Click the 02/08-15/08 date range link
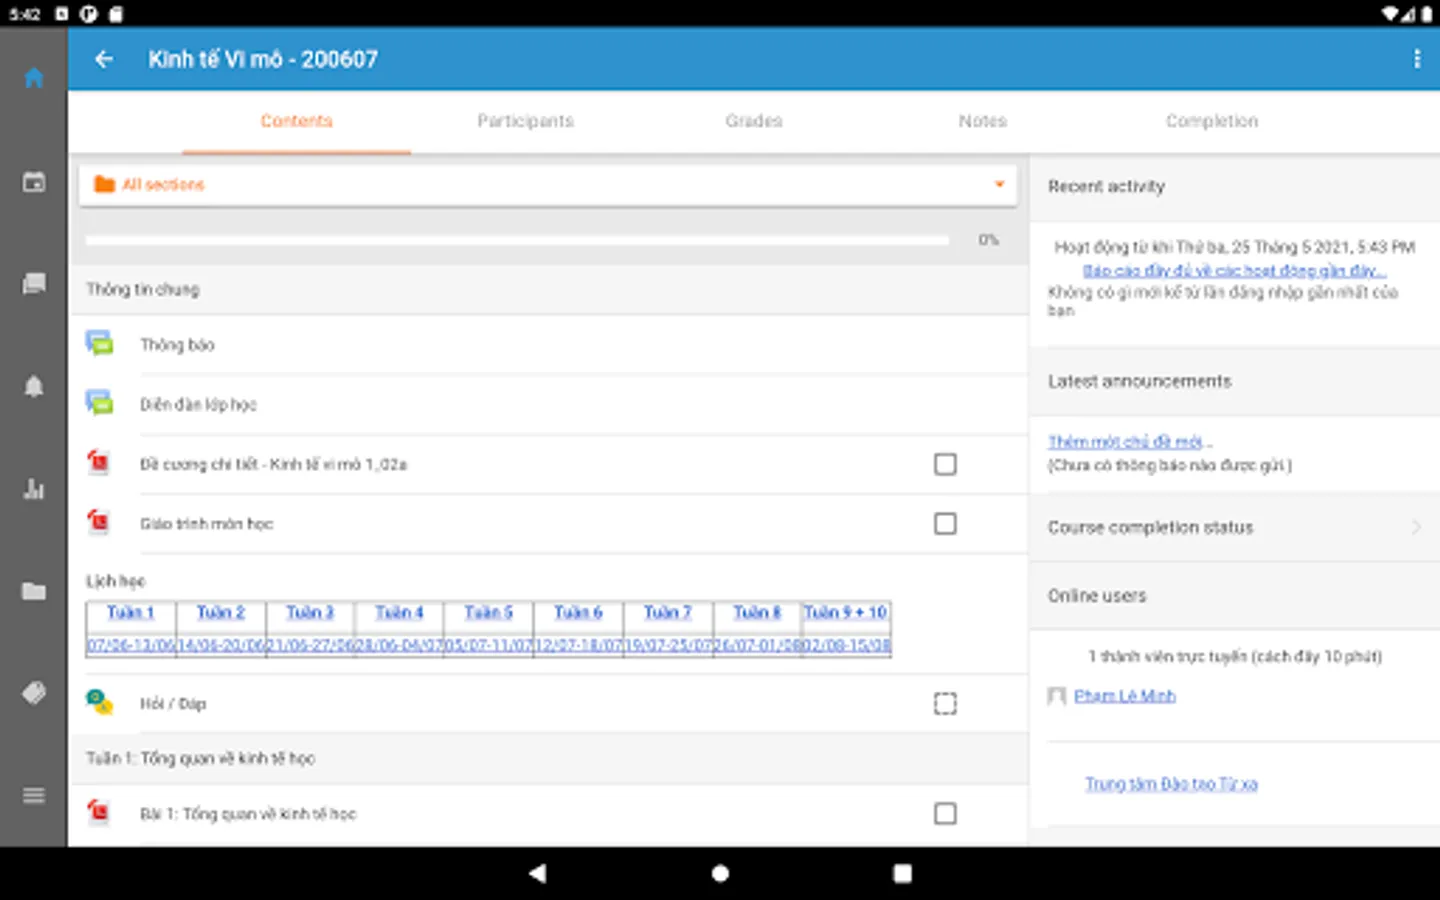 tap(846, 645)
